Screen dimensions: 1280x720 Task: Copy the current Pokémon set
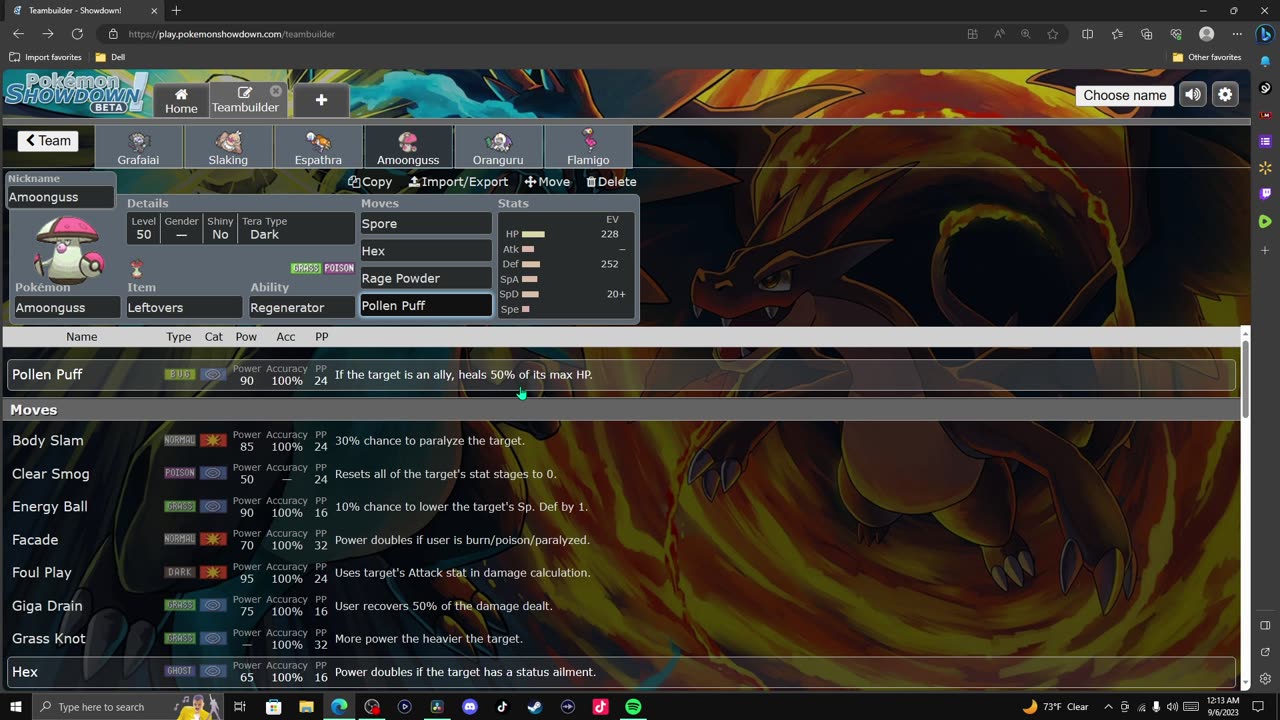coord(370,182)
